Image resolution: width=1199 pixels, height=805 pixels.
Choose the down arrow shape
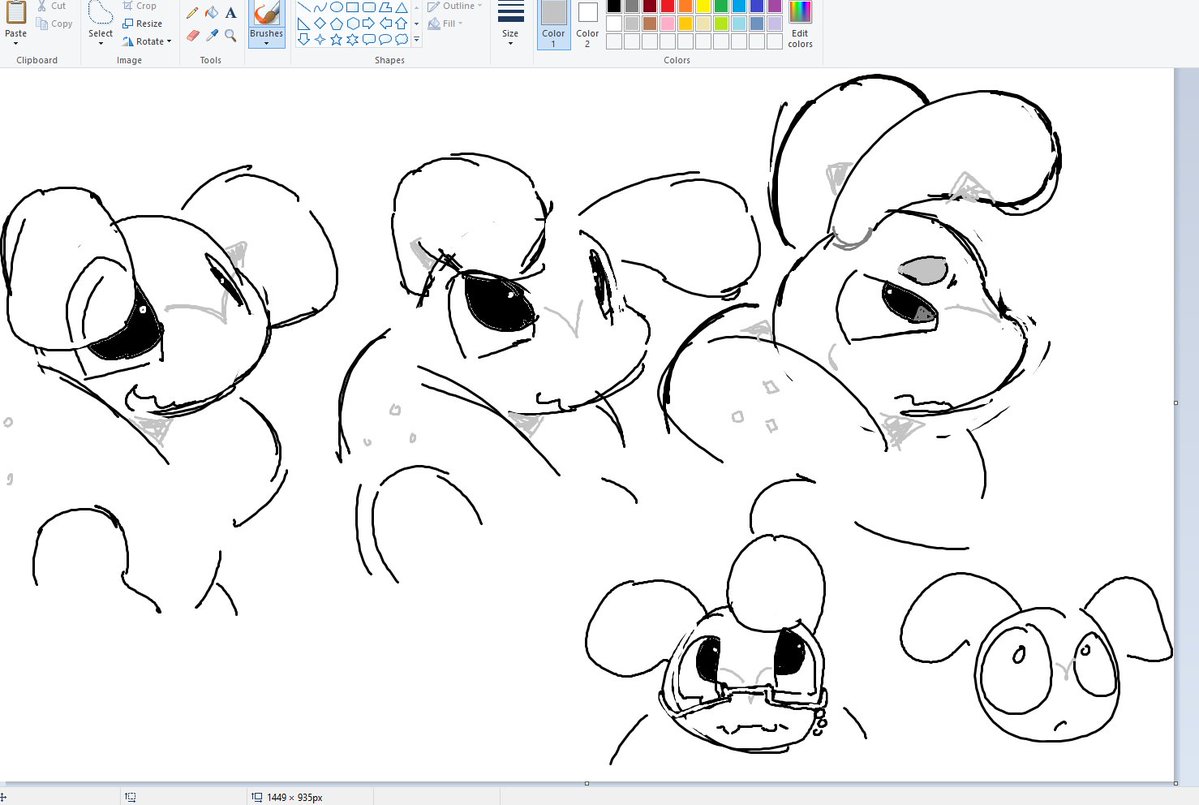point(304,39)
